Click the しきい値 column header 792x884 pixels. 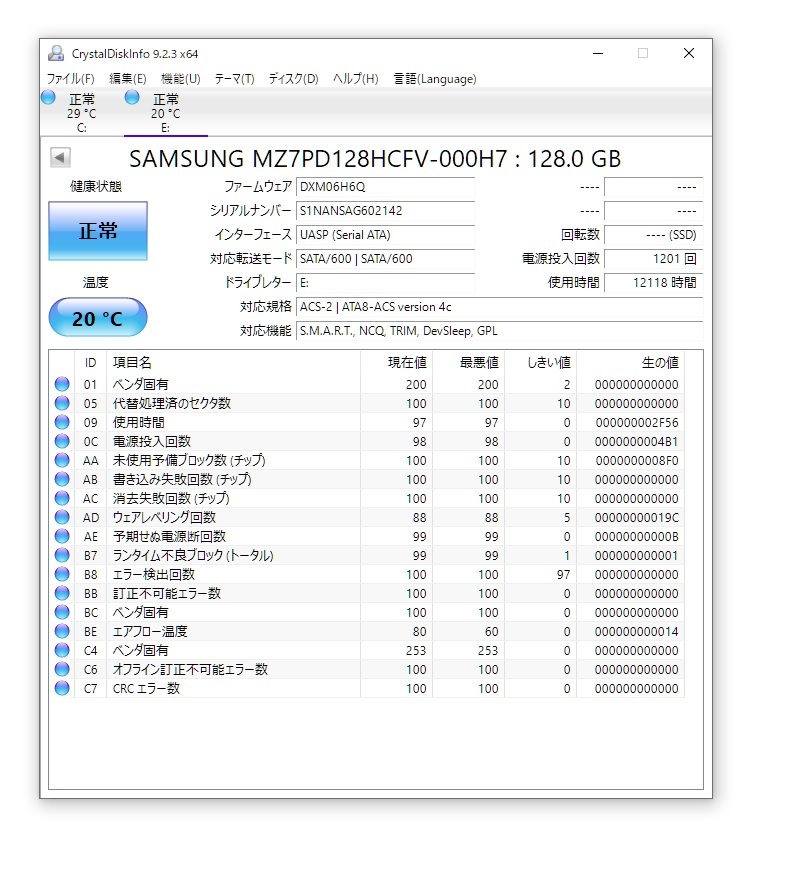[x=541, y=363]
